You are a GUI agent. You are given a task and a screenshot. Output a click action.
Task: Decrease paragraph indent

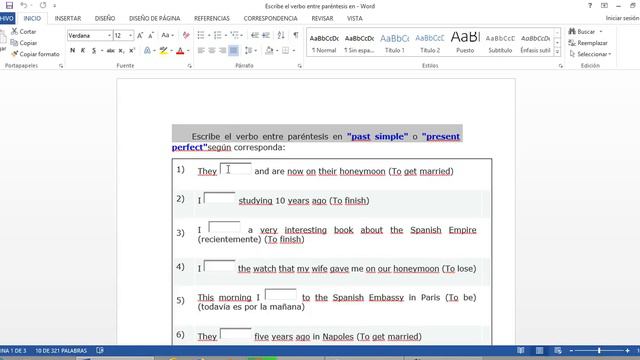(255, 36)
